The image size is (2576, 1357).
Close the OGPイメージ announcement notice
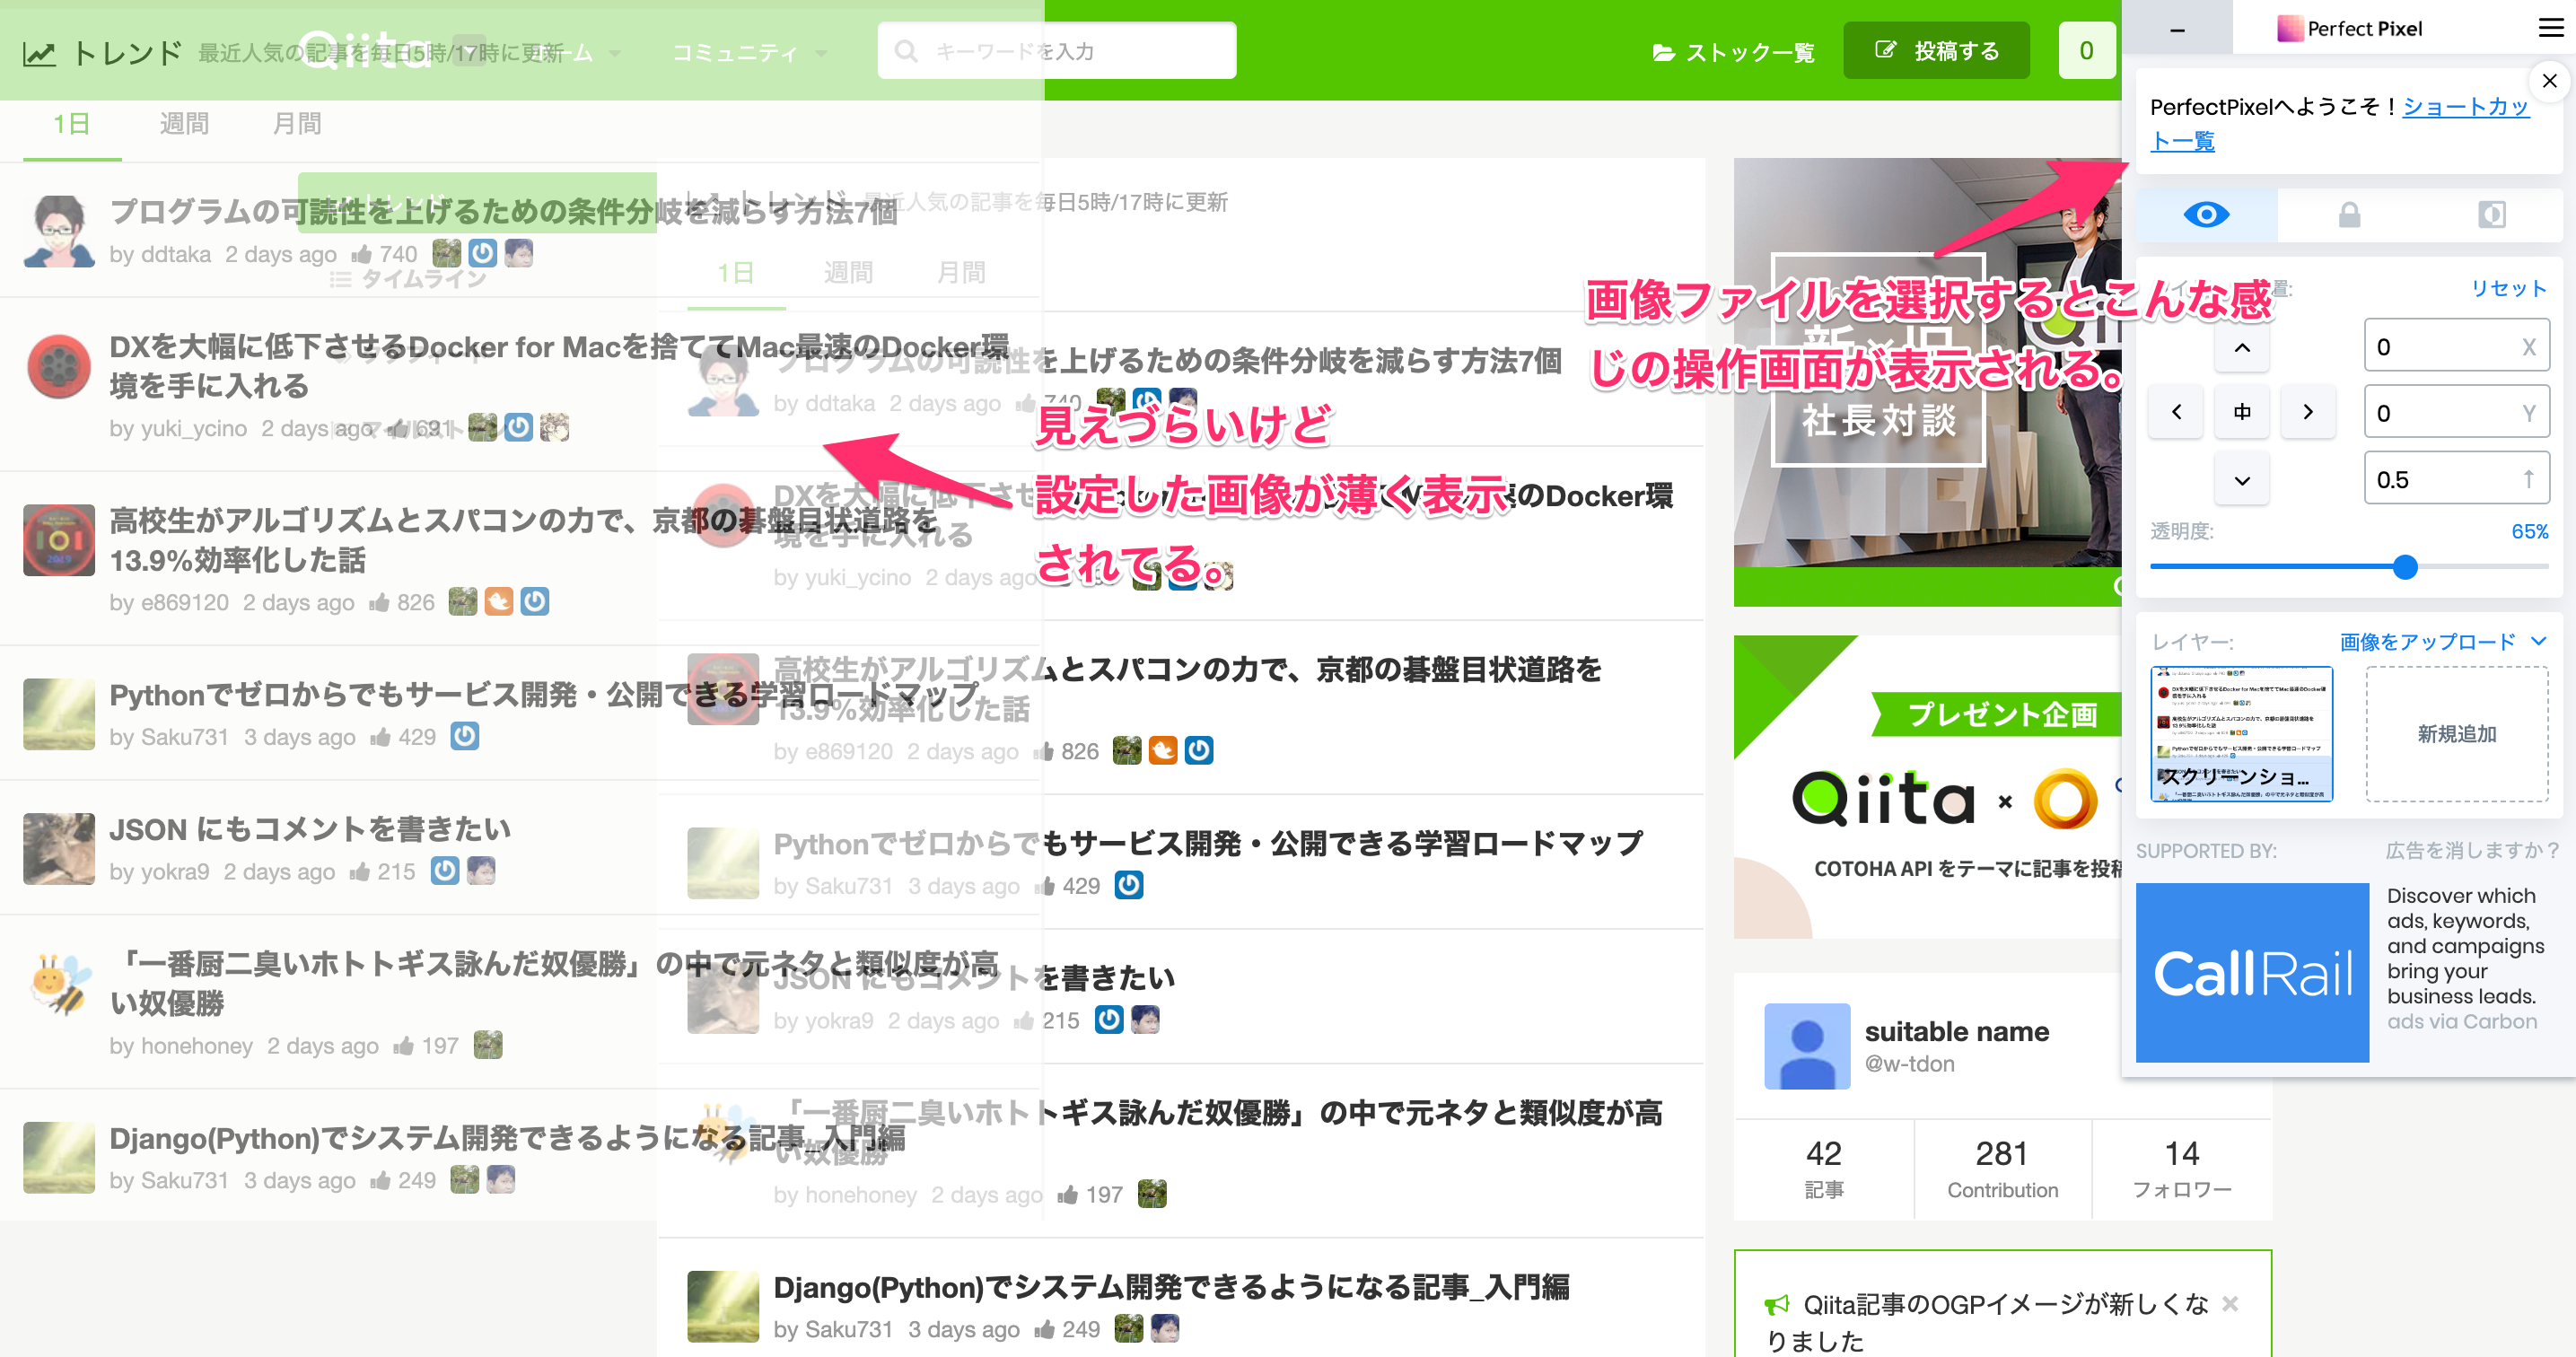2230,1303
